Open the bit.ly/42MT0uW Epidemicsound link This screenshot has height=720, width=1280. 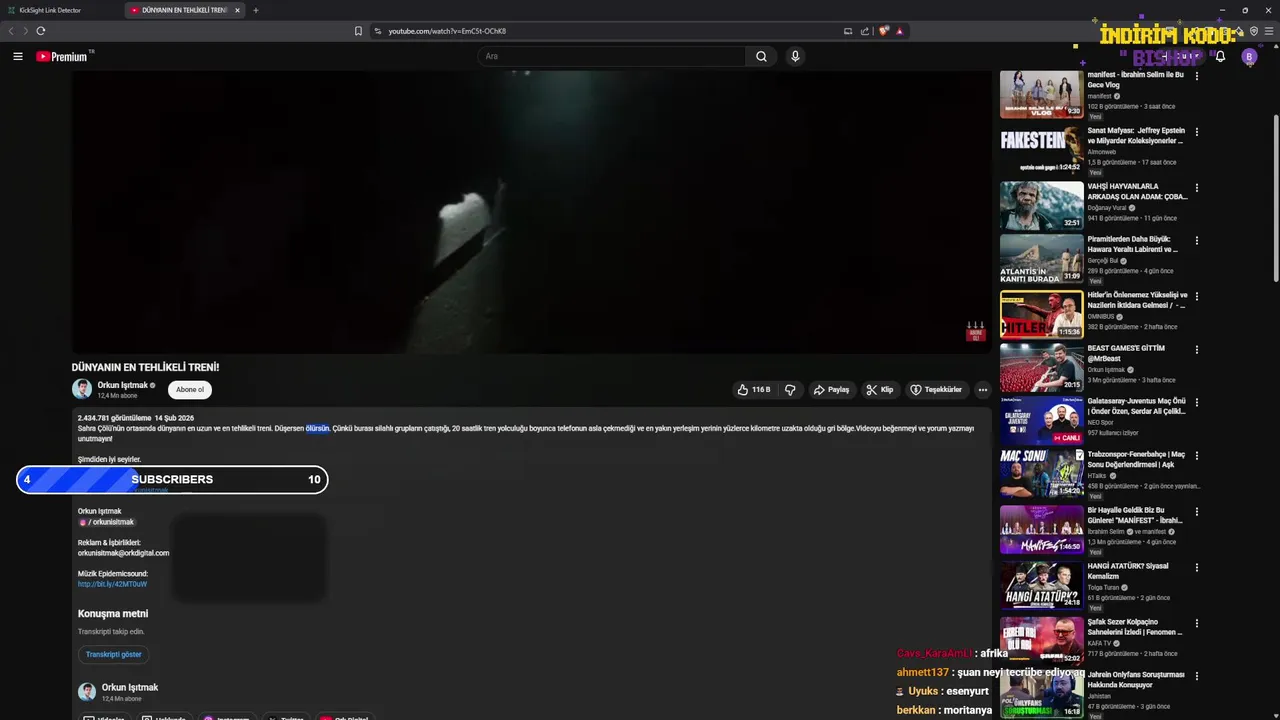pyautogui.click(x=112, y=584)
